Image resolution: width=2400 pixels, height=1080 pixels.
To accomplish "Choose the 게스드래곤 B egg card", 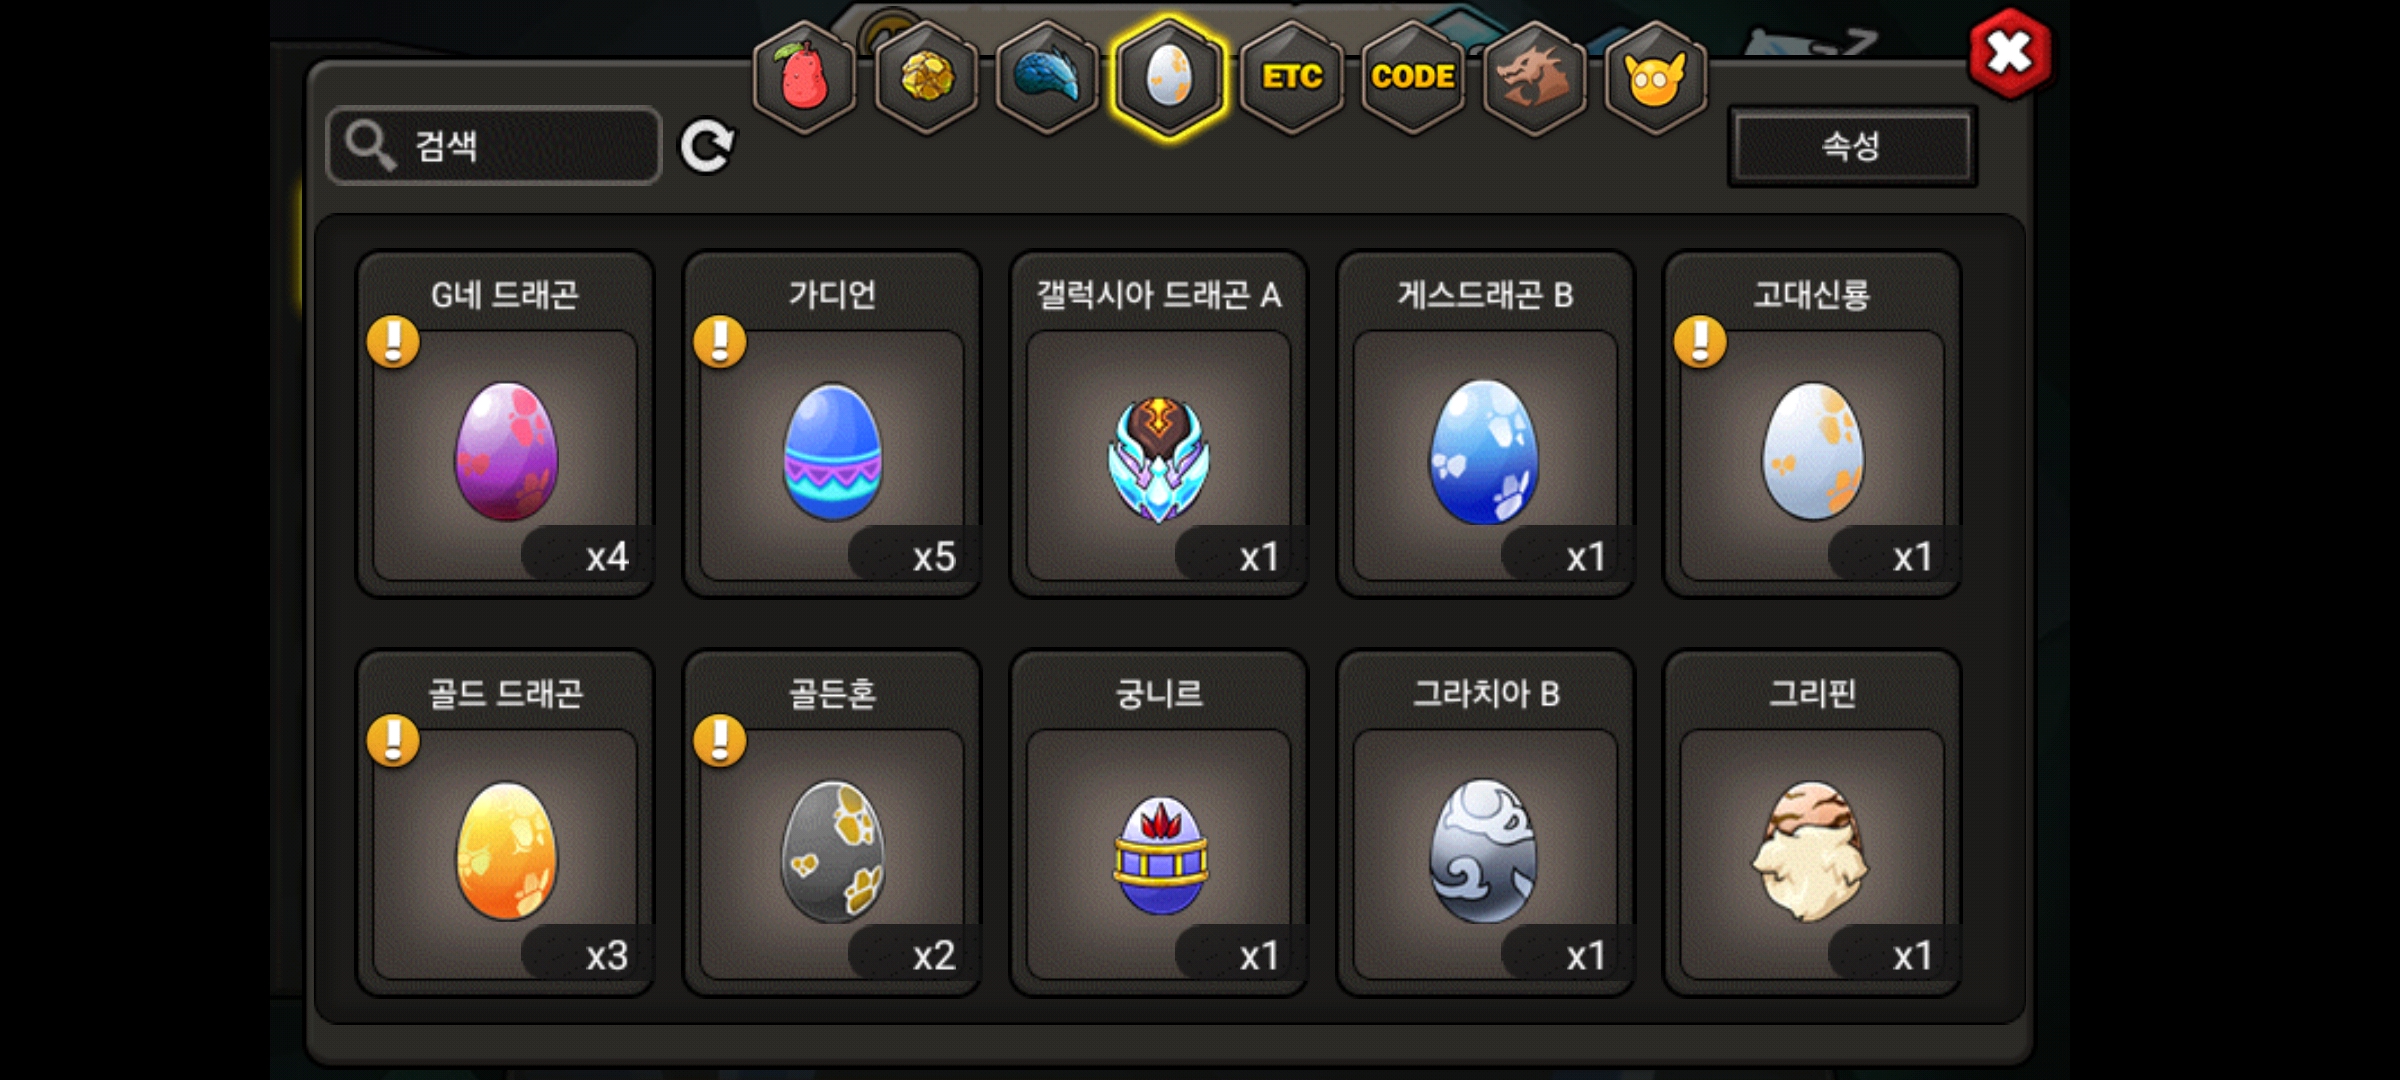I will click(x=1486, y=425).
